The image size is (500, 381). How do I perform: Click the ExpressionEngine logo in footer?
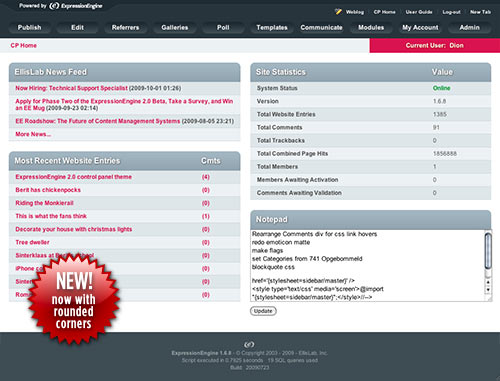pos(249,344)
